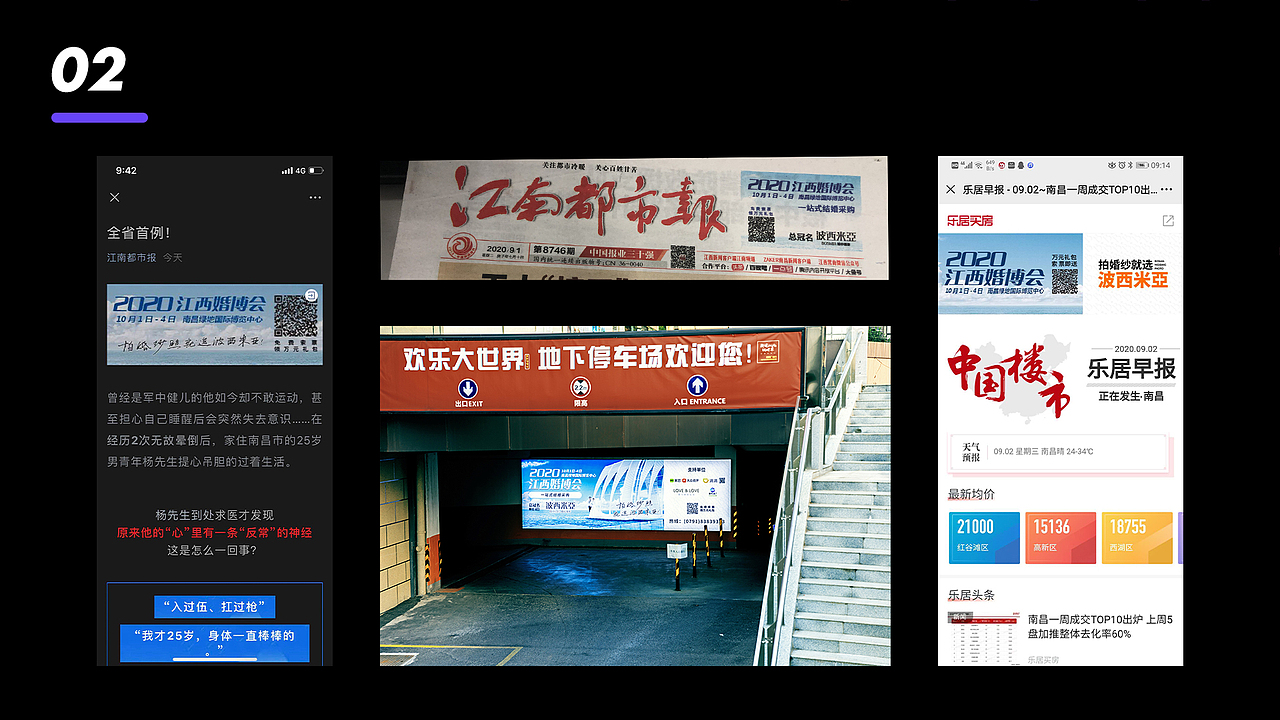This screenshot has height=720, width=1280.
Task: Tap the 中国楼市 red calligraphy graphic
Action: pyautogui.click(x=1010, y=380)
